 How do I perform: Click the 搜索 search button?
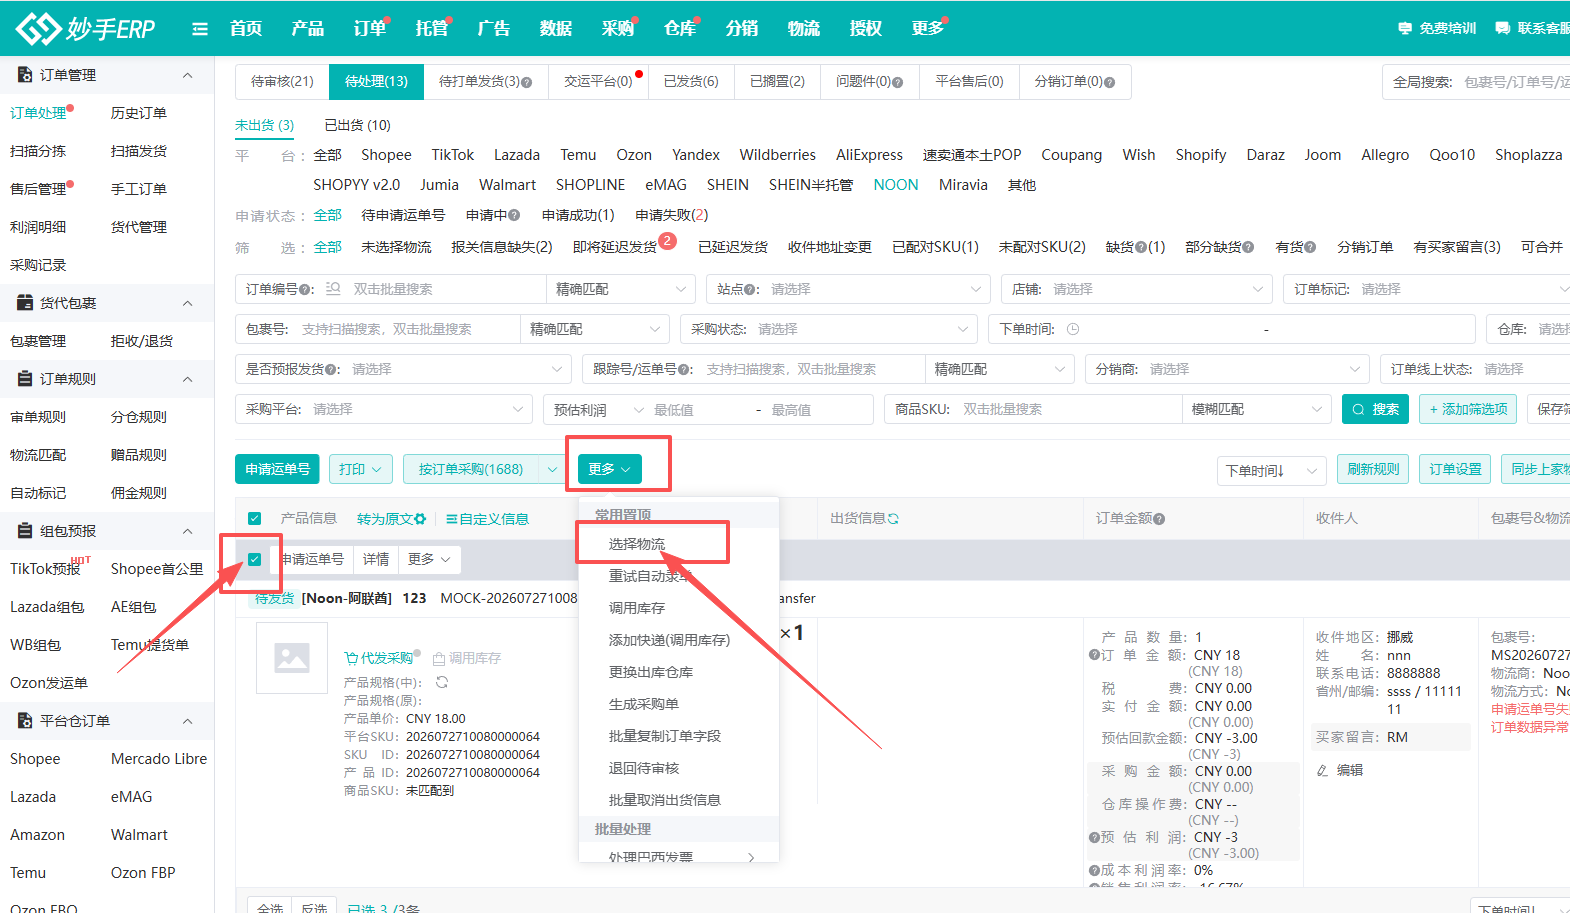pos(1375,409)
